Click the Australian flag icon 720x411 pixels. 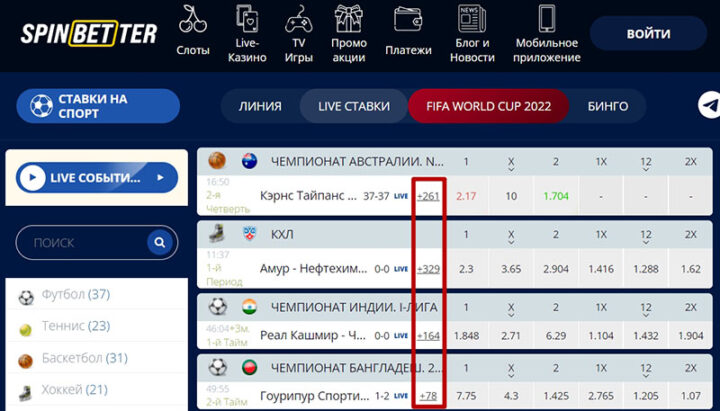(x=249, y=161)
